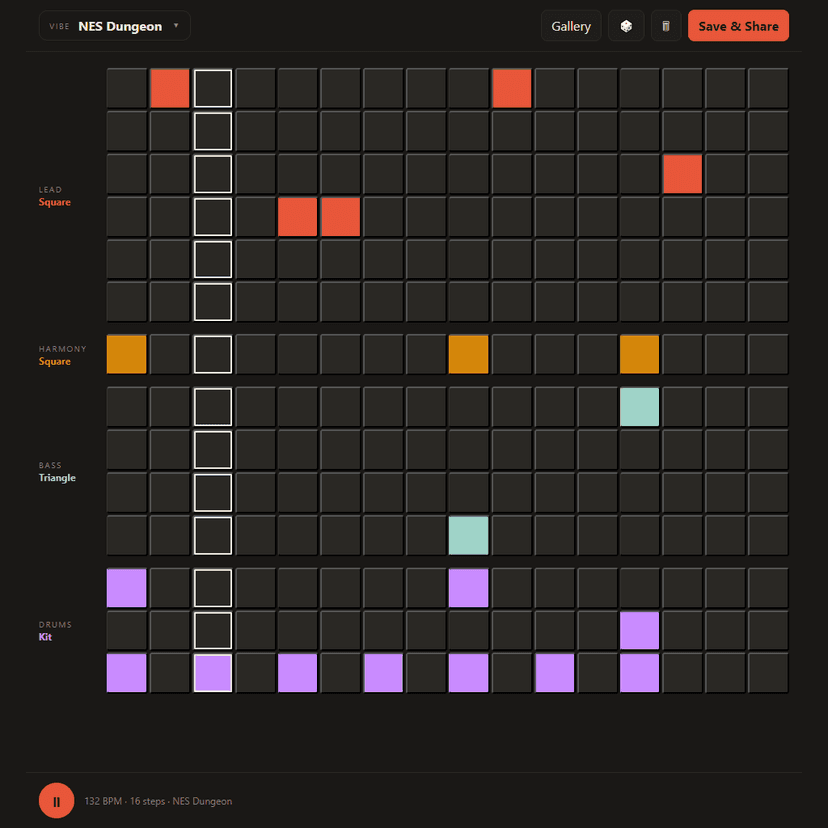The height and width of the screenshot is (828, 828).
Task: Click the Bass Triangle instrument label
Action: click(57, 478)
